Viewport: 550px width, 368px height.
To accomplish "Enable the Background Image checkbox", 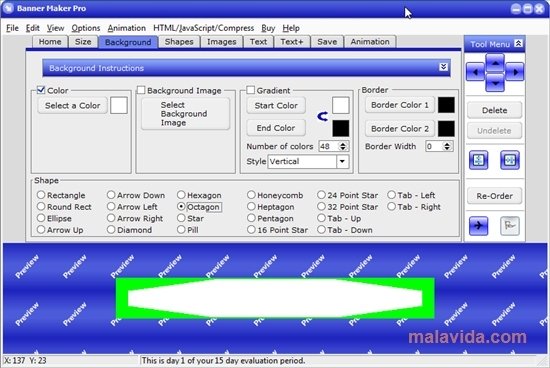I will 141,90.
